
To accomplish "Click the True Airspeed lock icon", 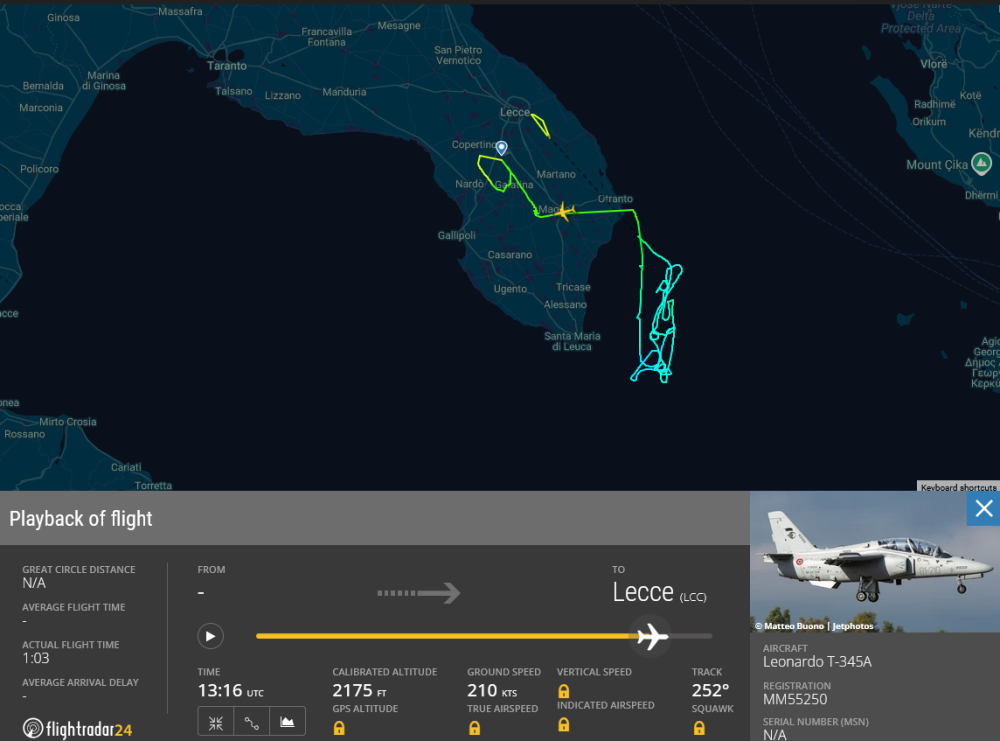I will [474, 728].
